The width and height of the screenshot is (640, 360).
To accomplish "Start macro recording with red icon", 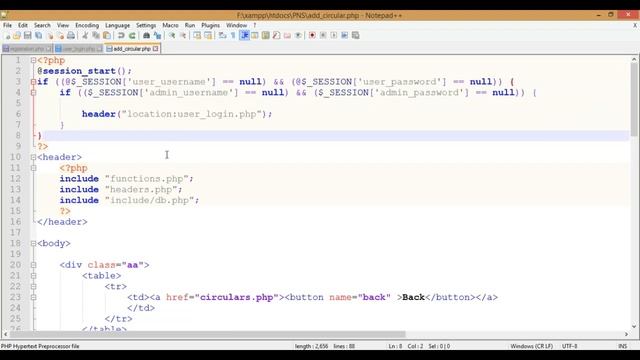I will [312, 36].
